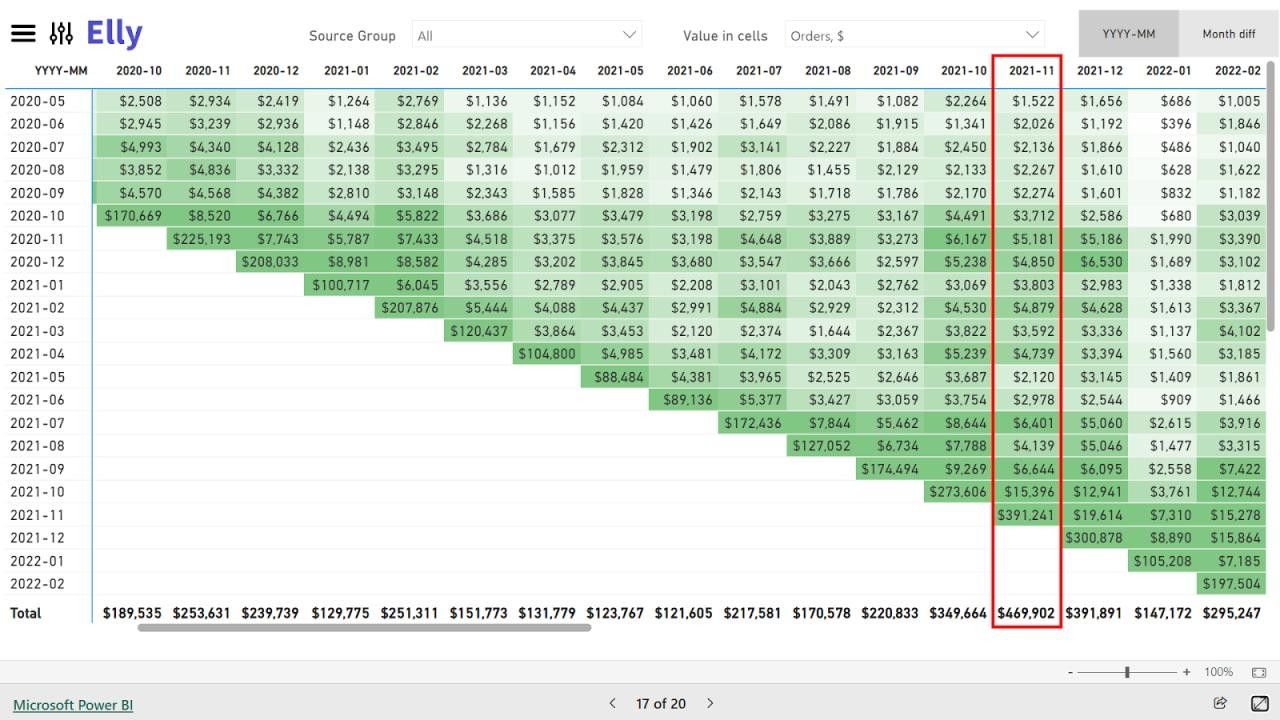Click the fit-to-screen icon near zoom controls
Image resolution: width=1280 pixels, height=720 pixels.
pos(1258,673)
